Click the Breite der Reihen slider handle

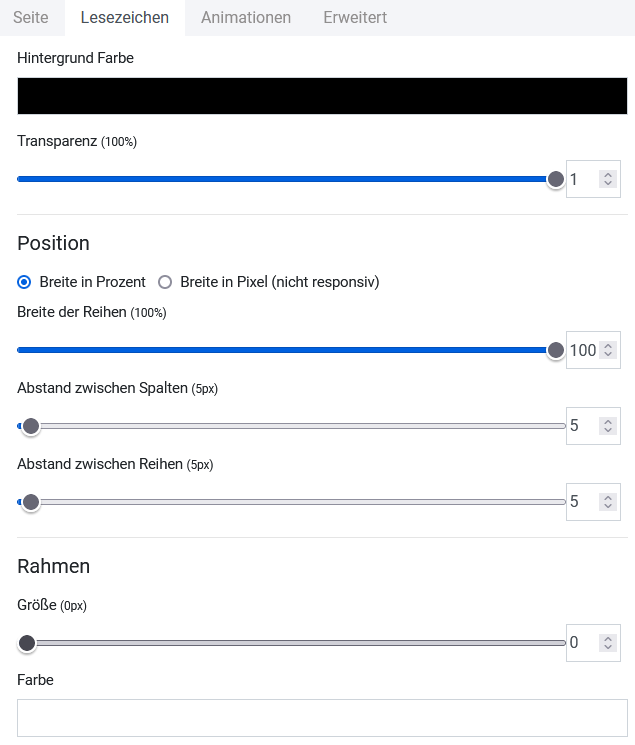pyautogui.click(x=556, y=350)
